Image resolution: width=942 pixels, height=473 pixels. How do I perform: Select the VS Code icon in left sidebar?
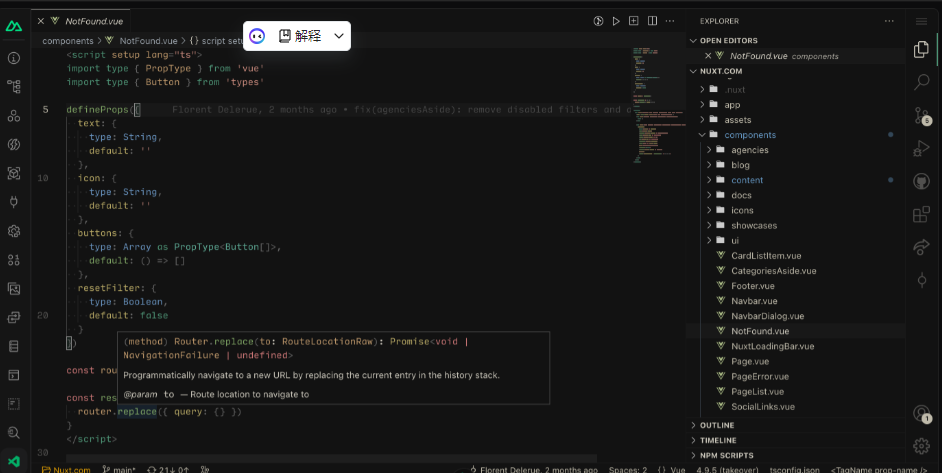coord(14,462)
